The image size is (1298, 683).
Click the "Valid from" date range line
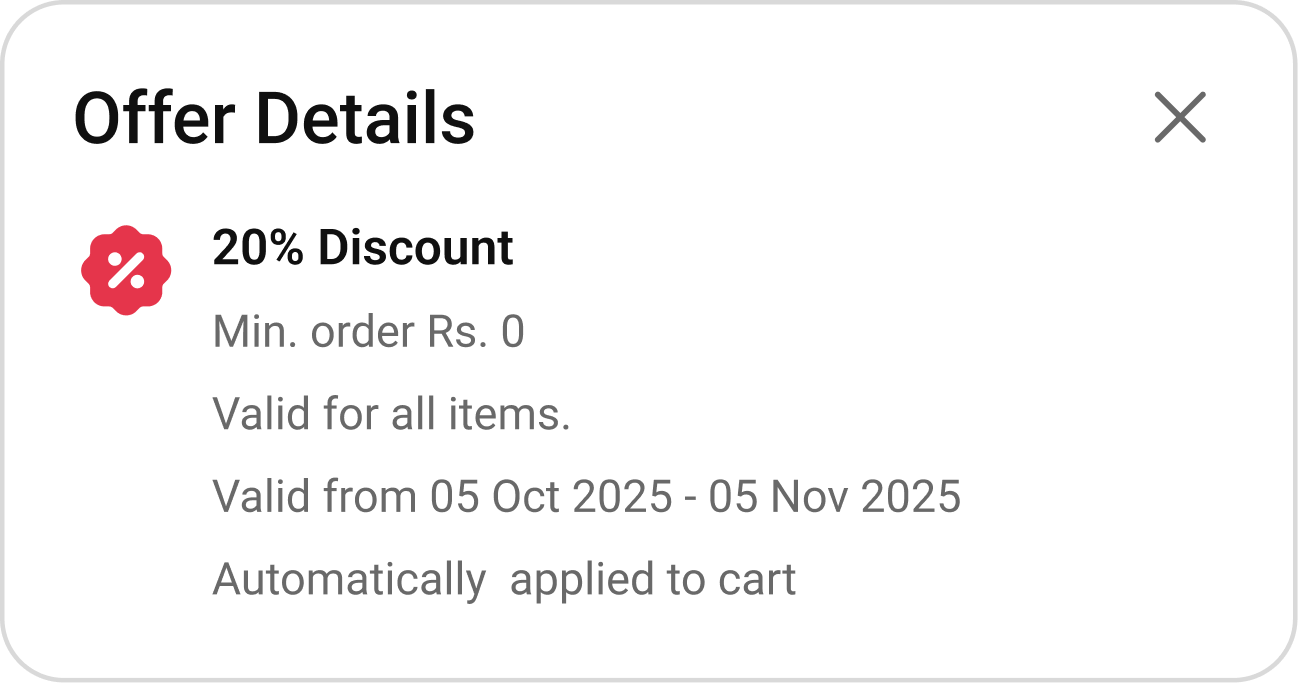pyautogui.click(x=586, y=497)
